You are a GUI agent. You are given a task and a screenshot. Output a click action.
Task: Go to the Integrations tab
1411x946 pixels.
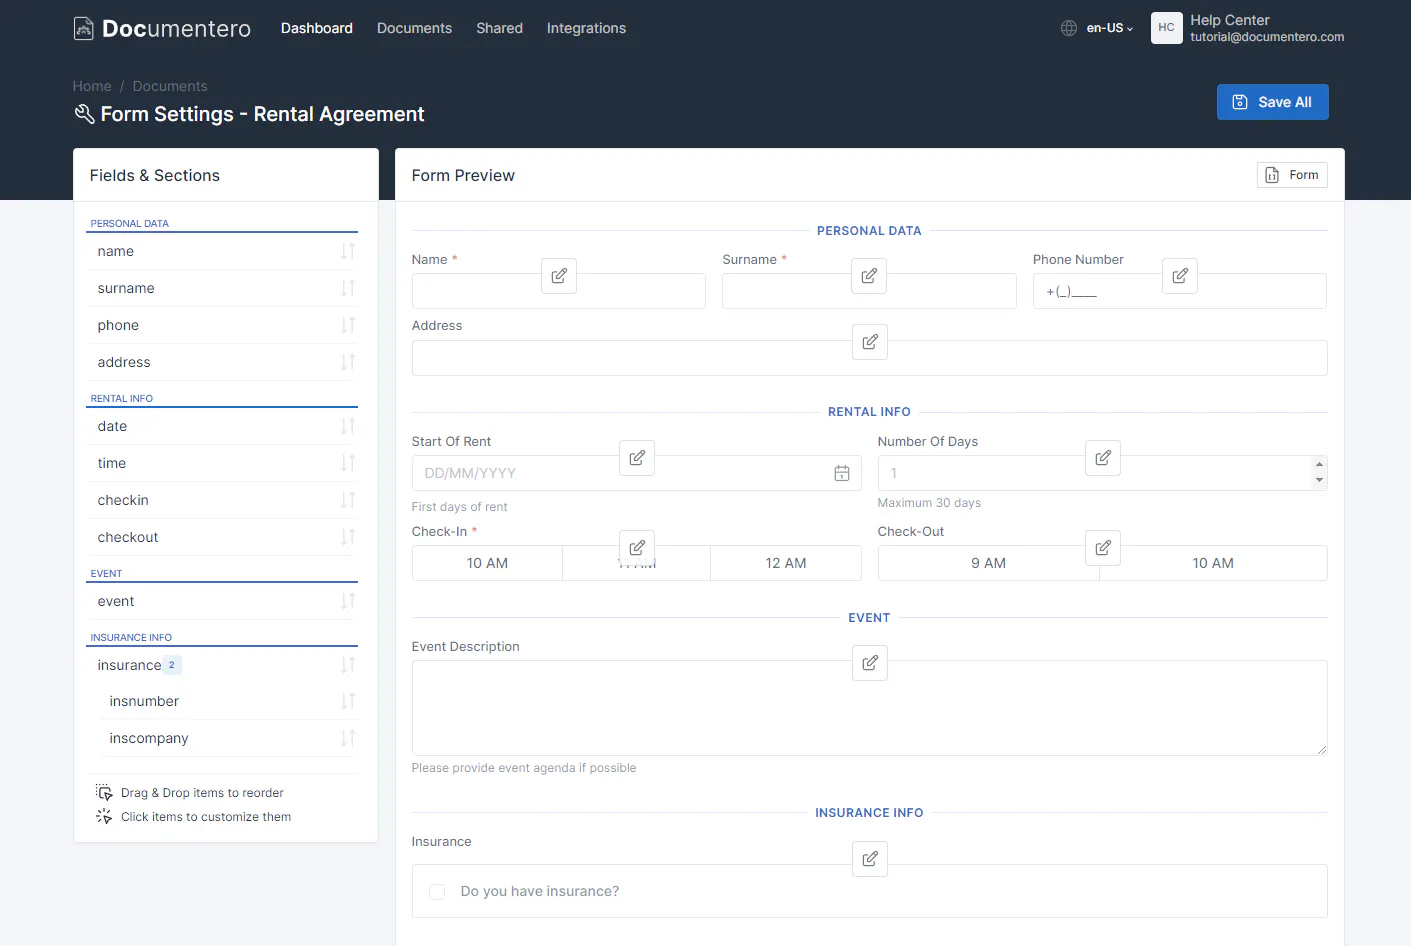click(586, 28)
